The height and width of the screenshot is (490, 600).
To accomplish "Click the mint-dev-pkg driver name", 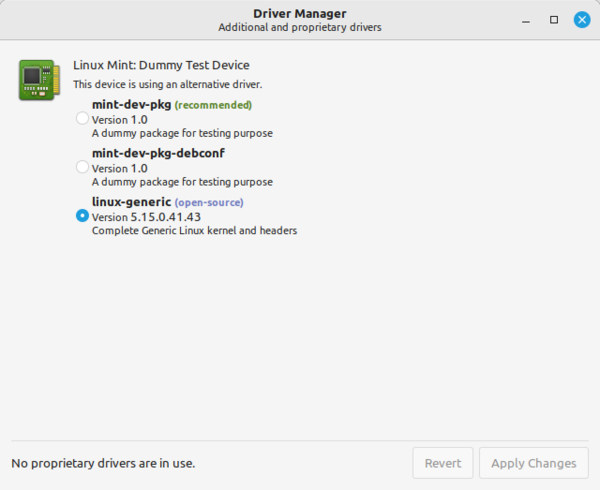I will 131,104.
